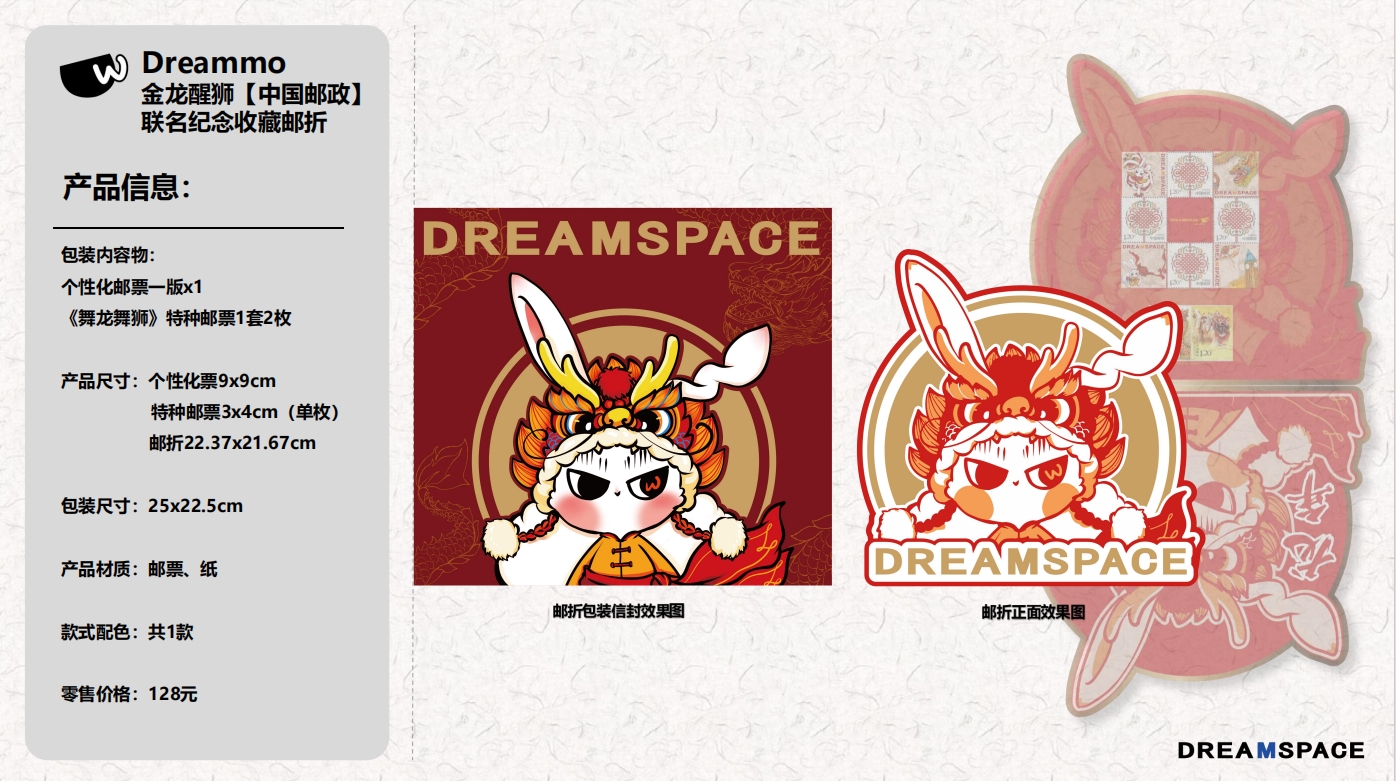Select the 邮折正面效果图 caption
The image size is (1396, 781).
1033,613
